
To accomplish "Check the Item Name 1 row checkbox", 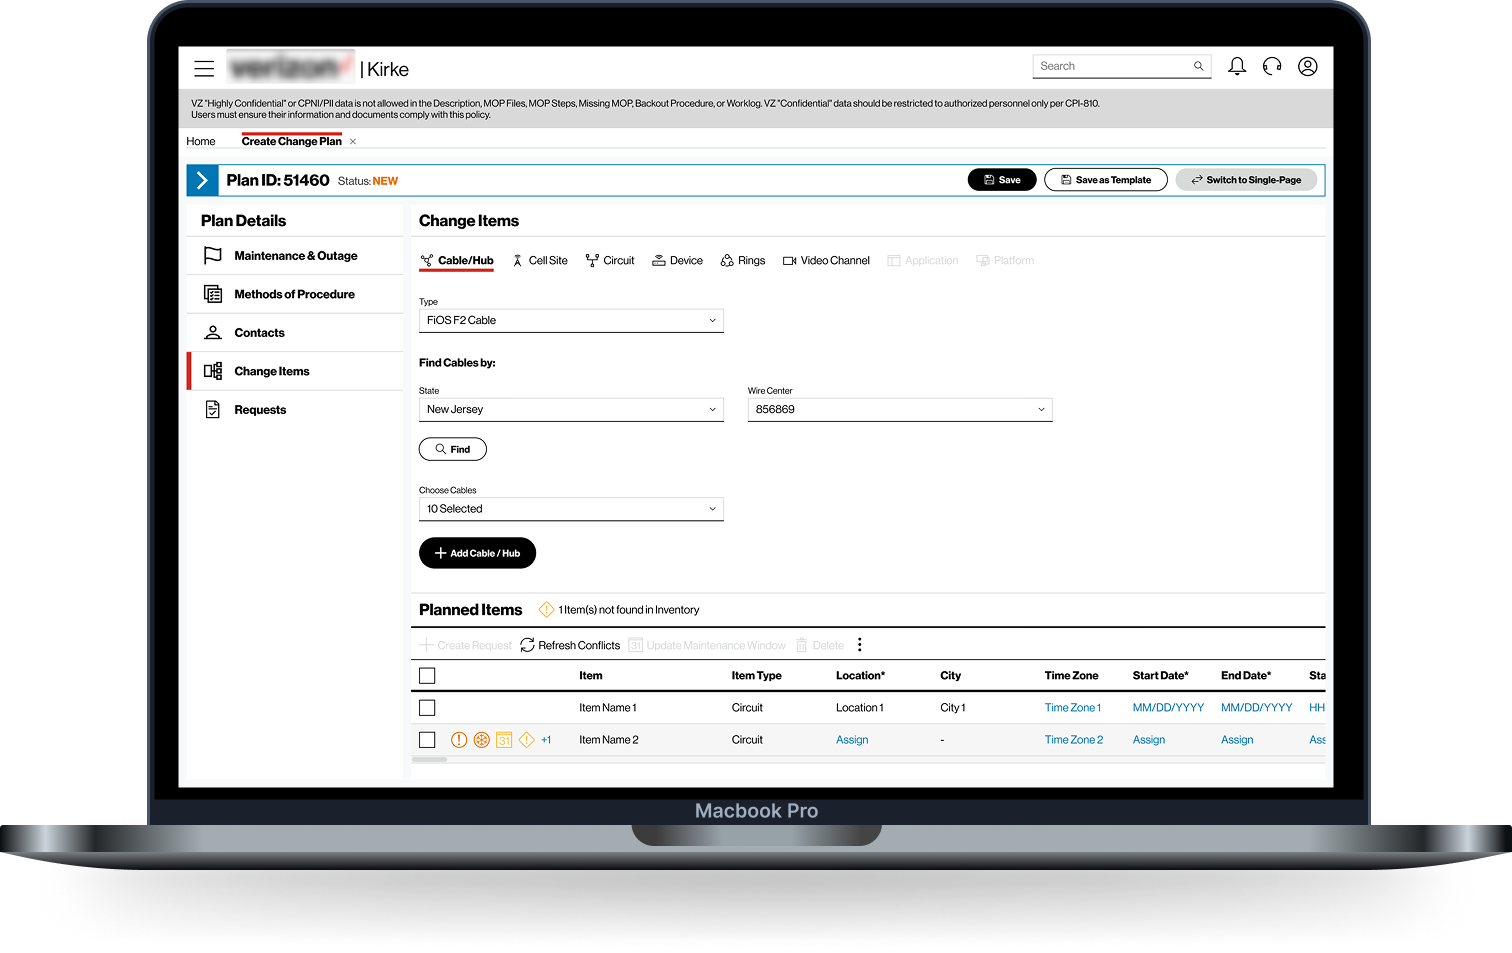I will (427, 708).
